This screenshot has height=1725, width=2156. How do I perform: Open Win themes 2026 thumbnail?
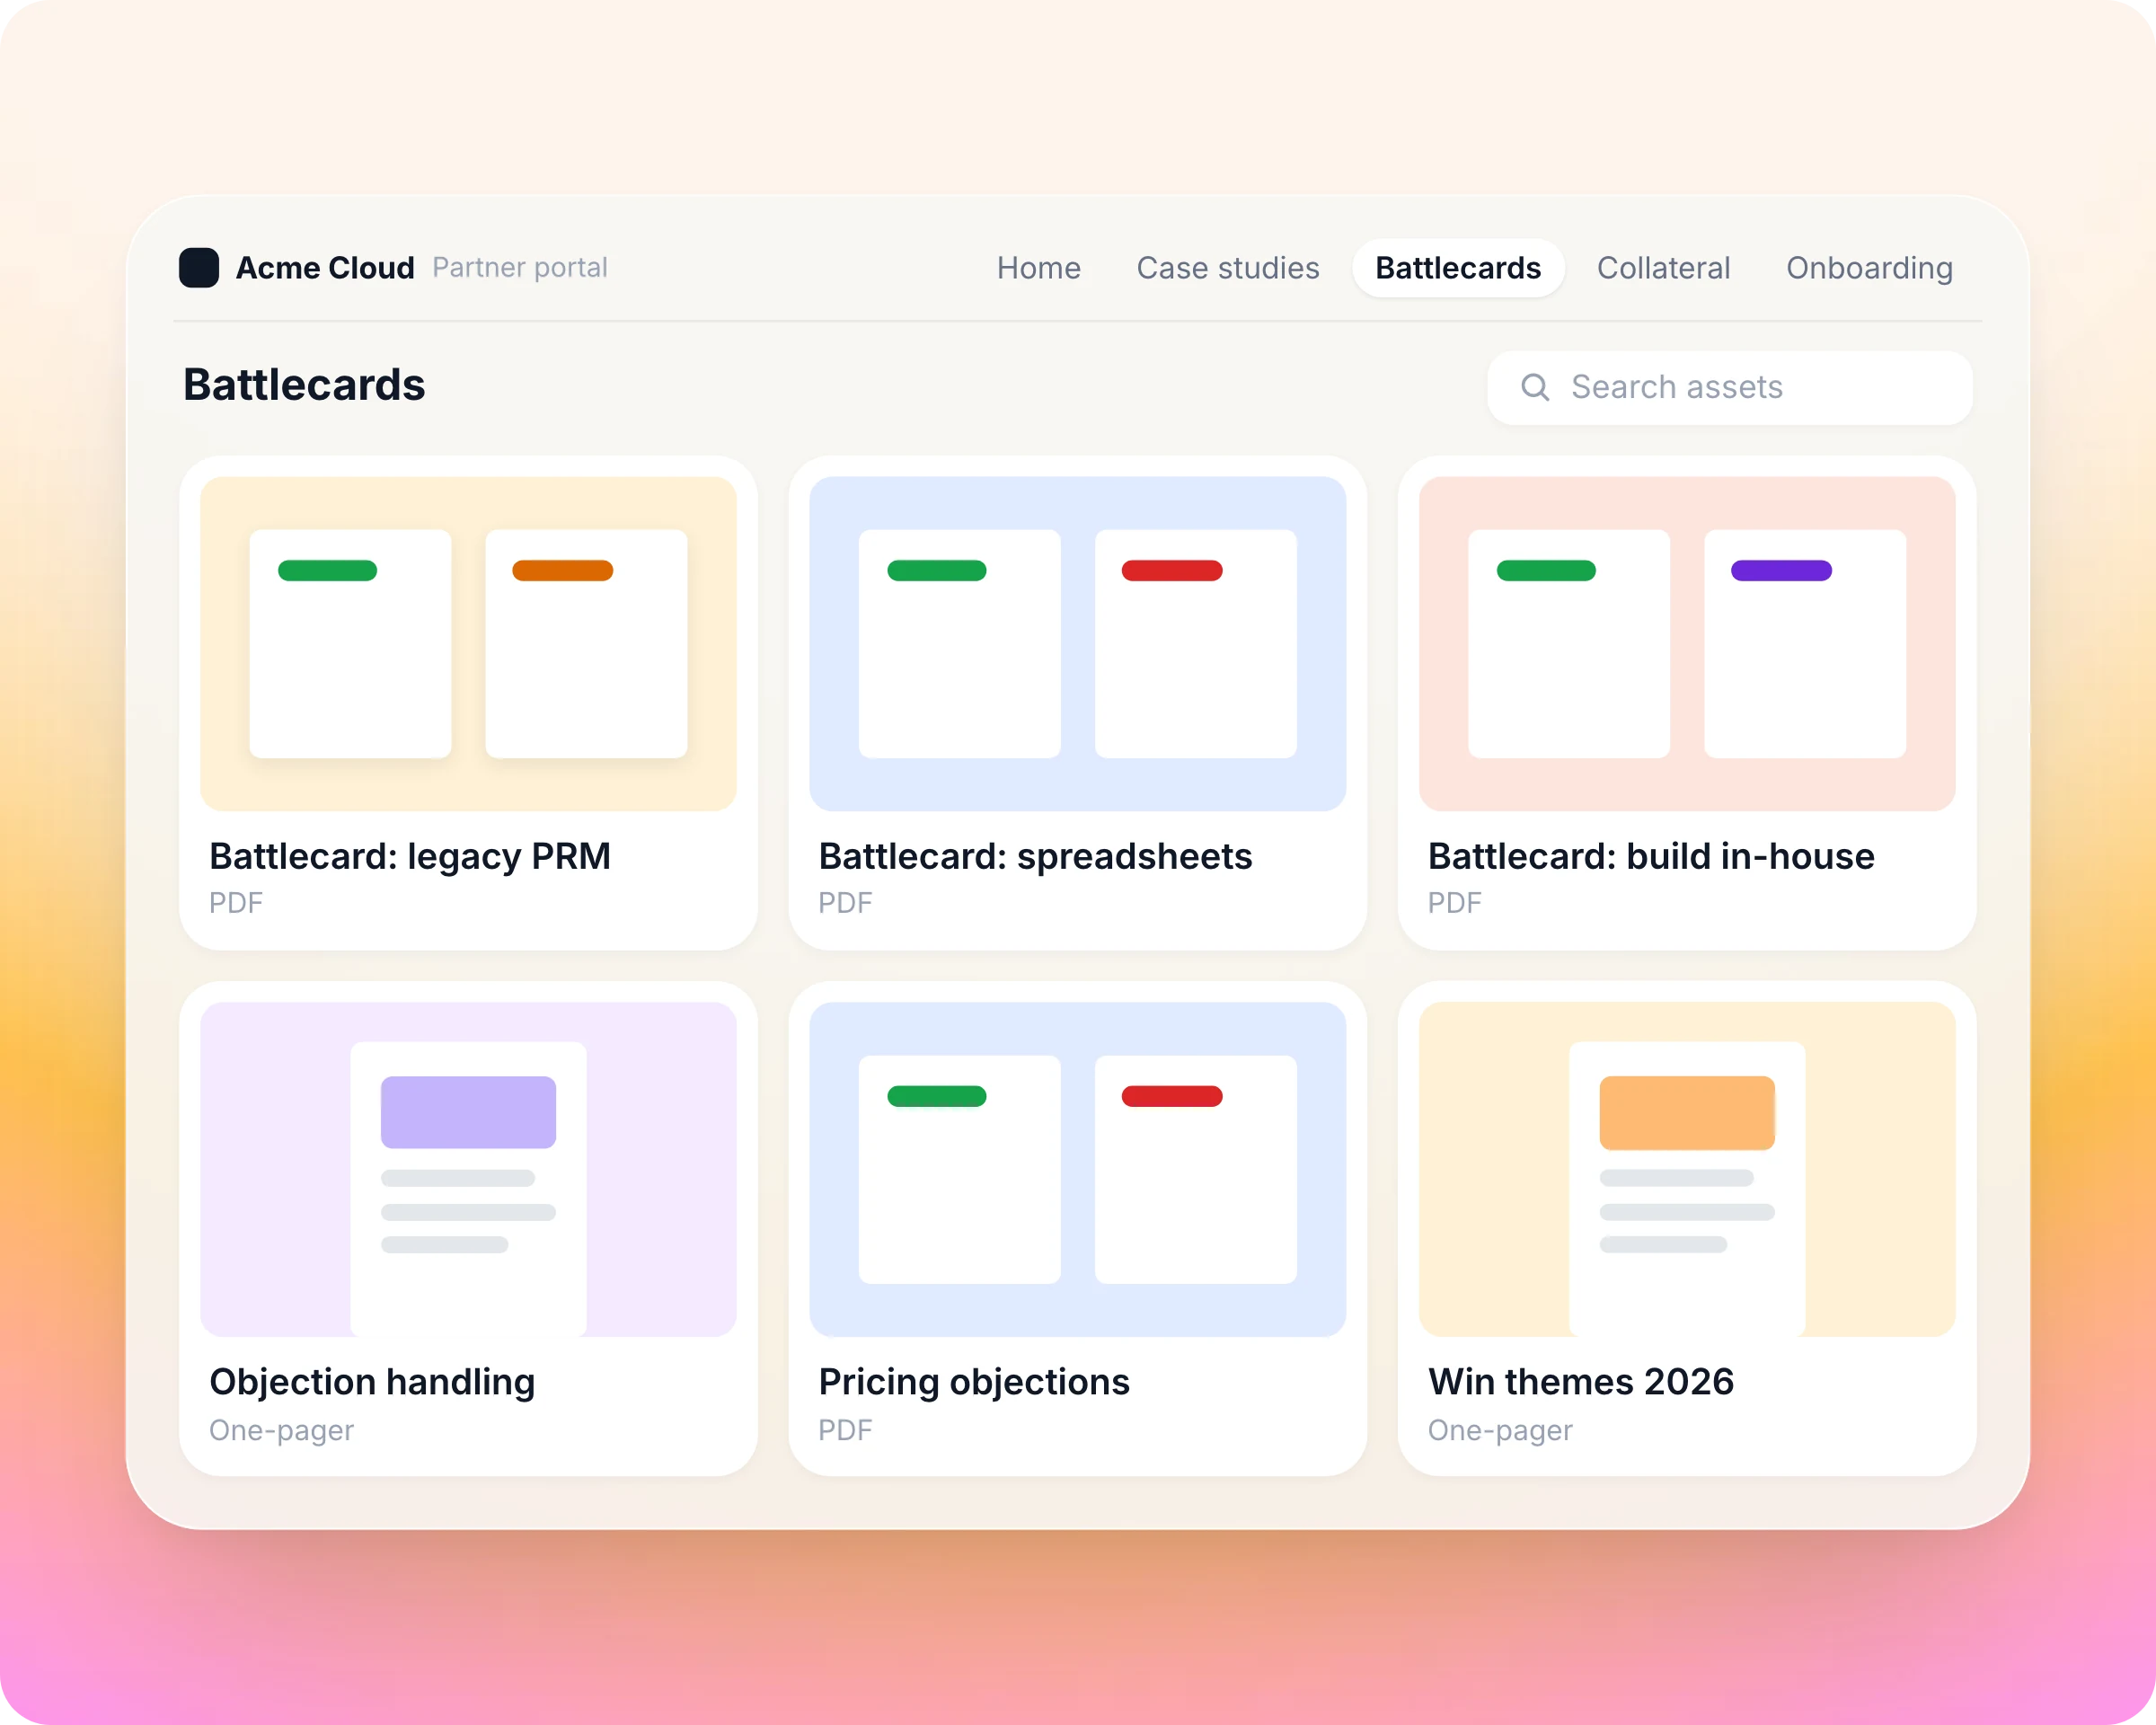(x=1687, y=1169)
